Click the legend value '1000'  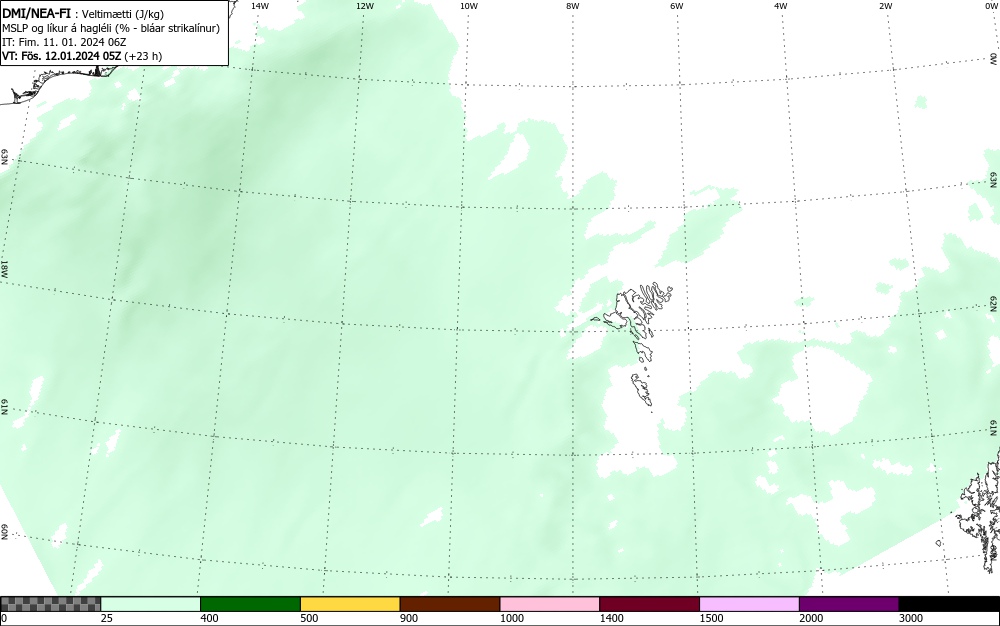click(511, 618)
